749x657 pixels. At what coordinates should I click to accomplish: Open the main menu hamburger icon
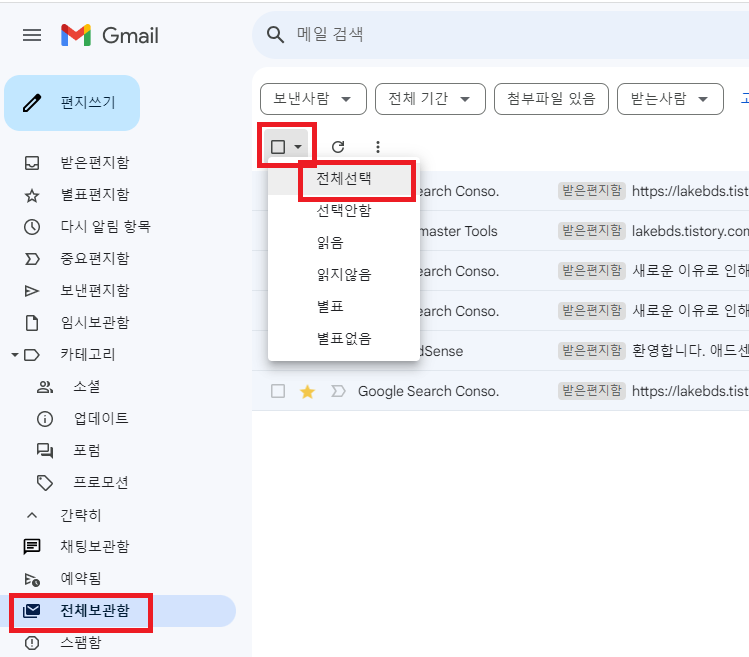pyautogui.click(x=32, y=35)
